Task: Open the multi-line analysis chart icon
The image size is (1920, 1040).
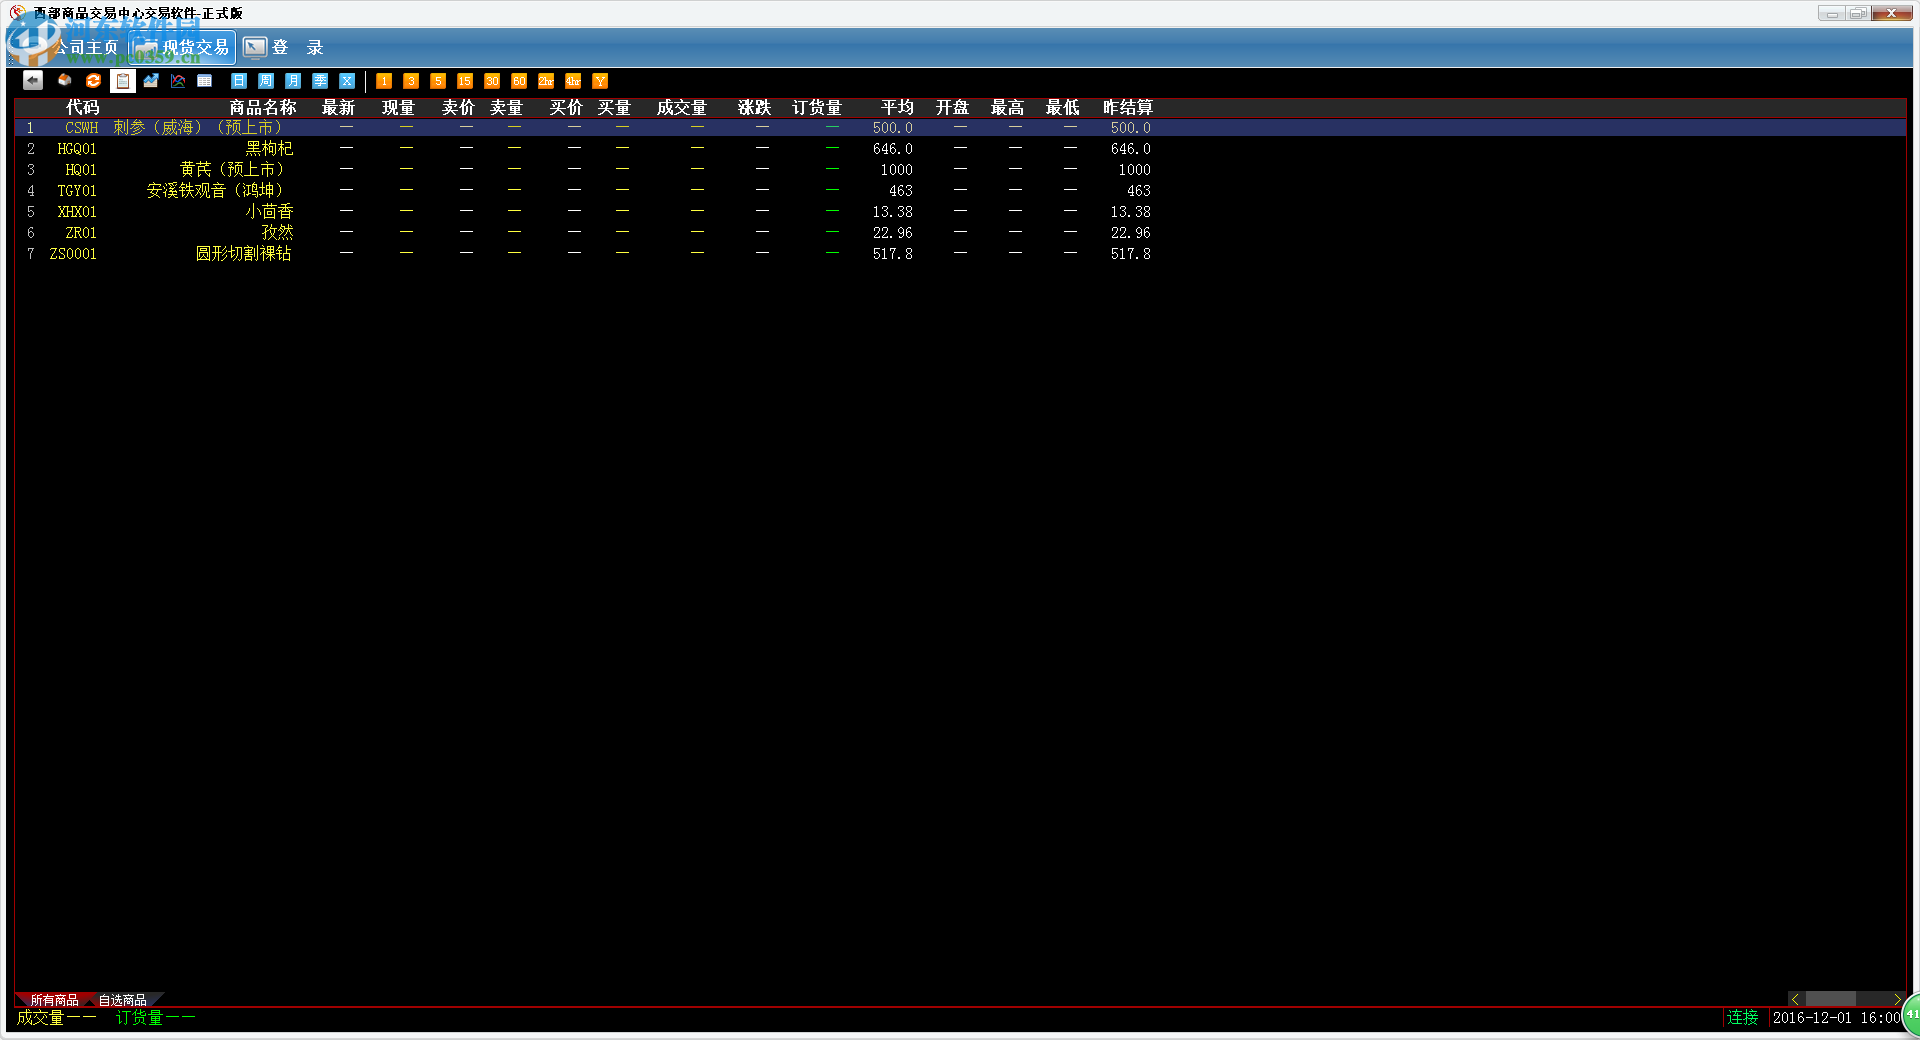Action: tap(178, 81)
